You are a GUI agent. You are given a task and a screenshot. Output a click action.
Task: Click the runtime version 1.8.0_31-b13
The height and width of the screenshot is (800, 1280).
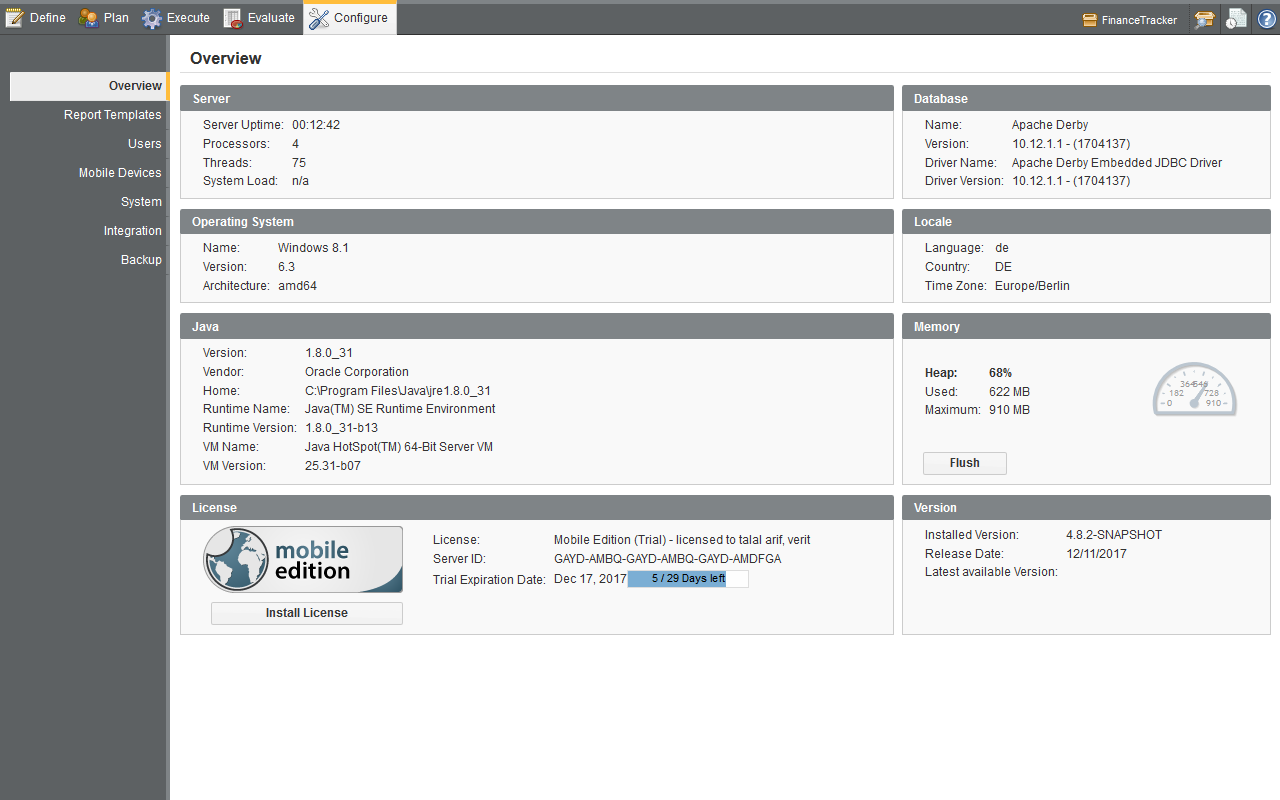[x=341, y=428]
